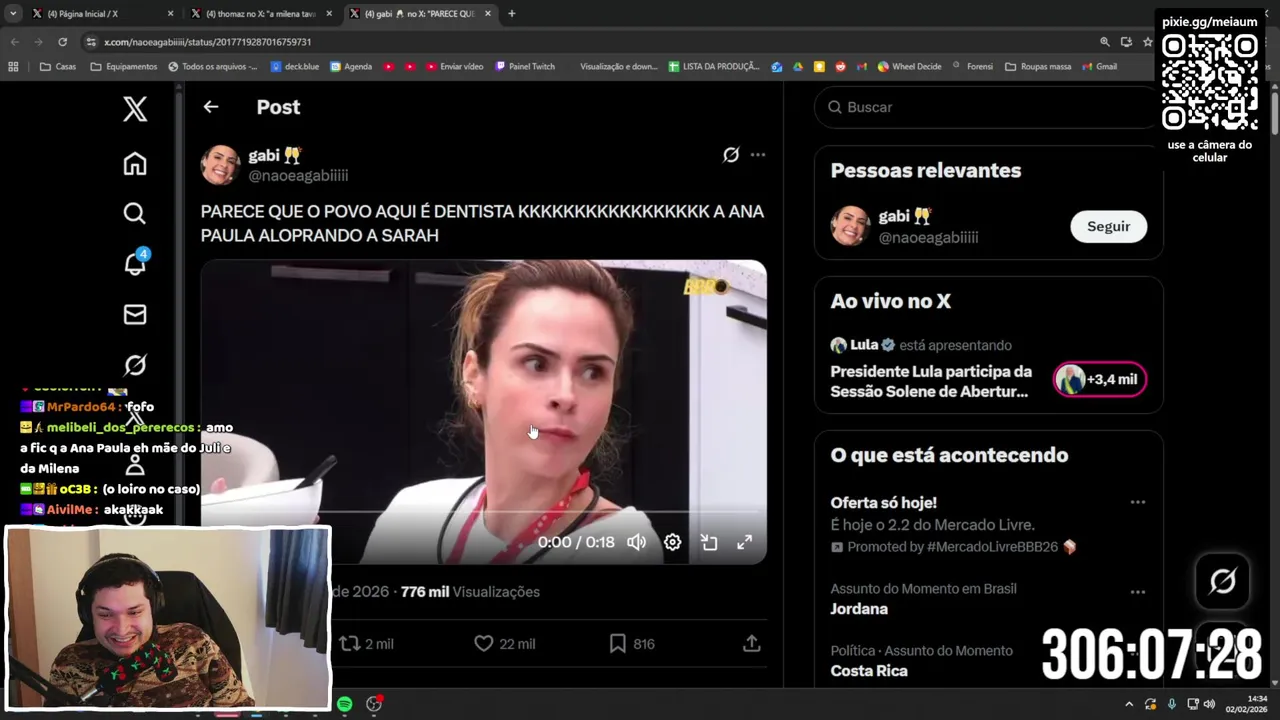Open the Roupas massa bookmark folder
The image size is (1280, 720).
pos(1038,67)
